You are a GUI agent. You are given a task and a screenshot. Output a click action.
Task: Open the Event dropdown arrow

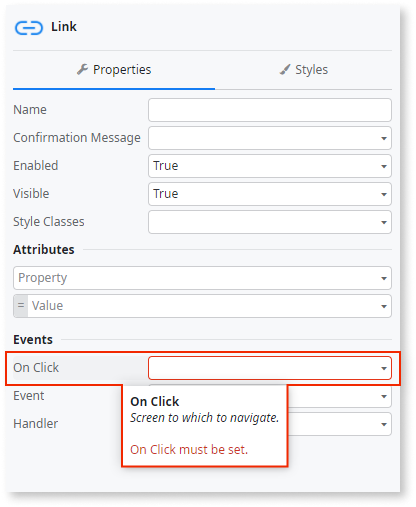click(384, 396)
